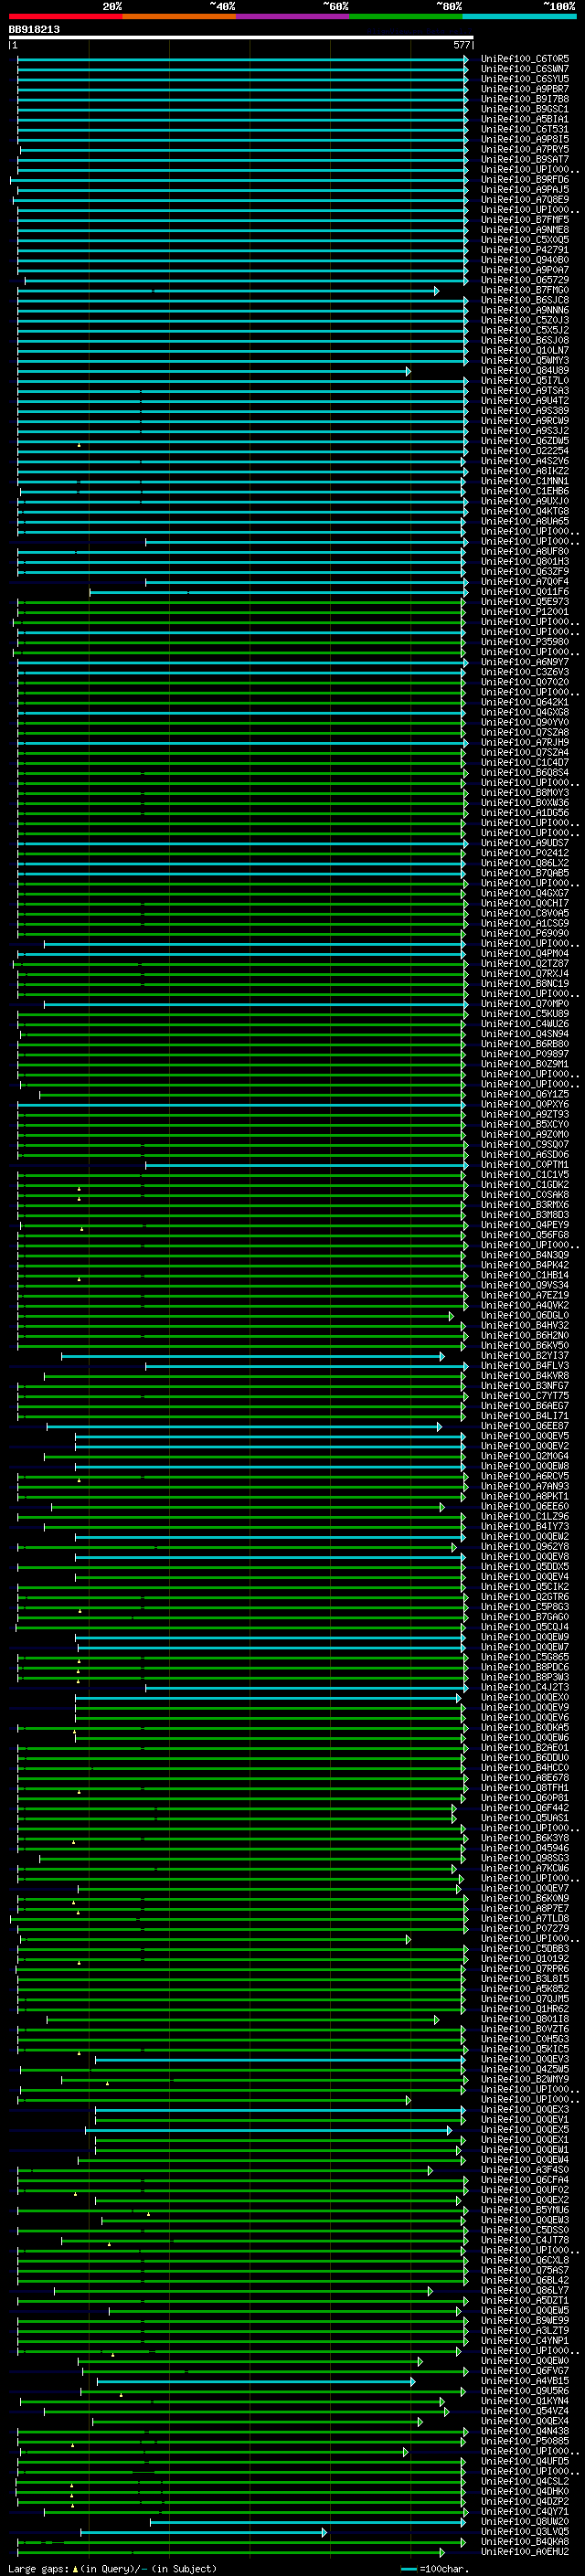Select hit label UniRef100_P50885
The width and height of the screenshot is (585, 2576).
525,2441
